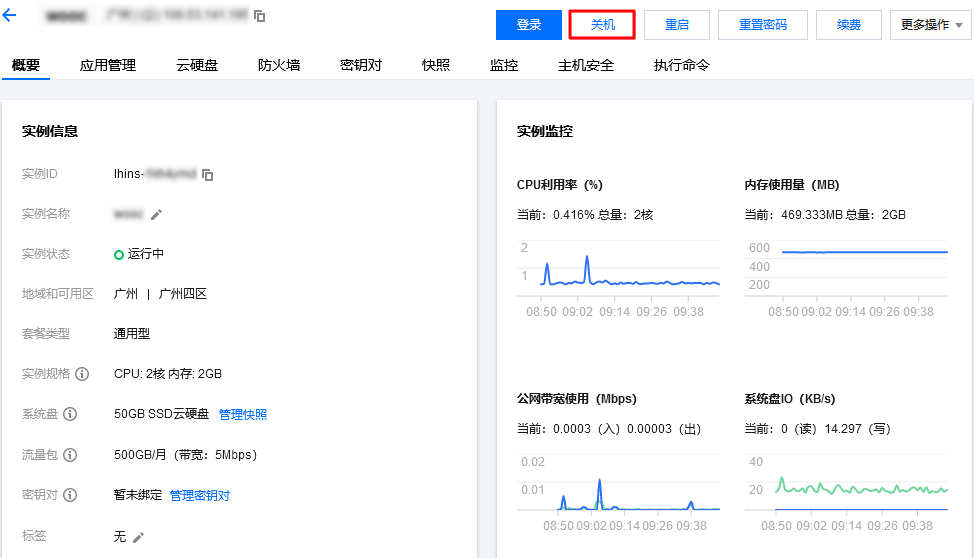Click info icon beside 实例规格
The width and height of the screenshot is (974, 558).
82,374
